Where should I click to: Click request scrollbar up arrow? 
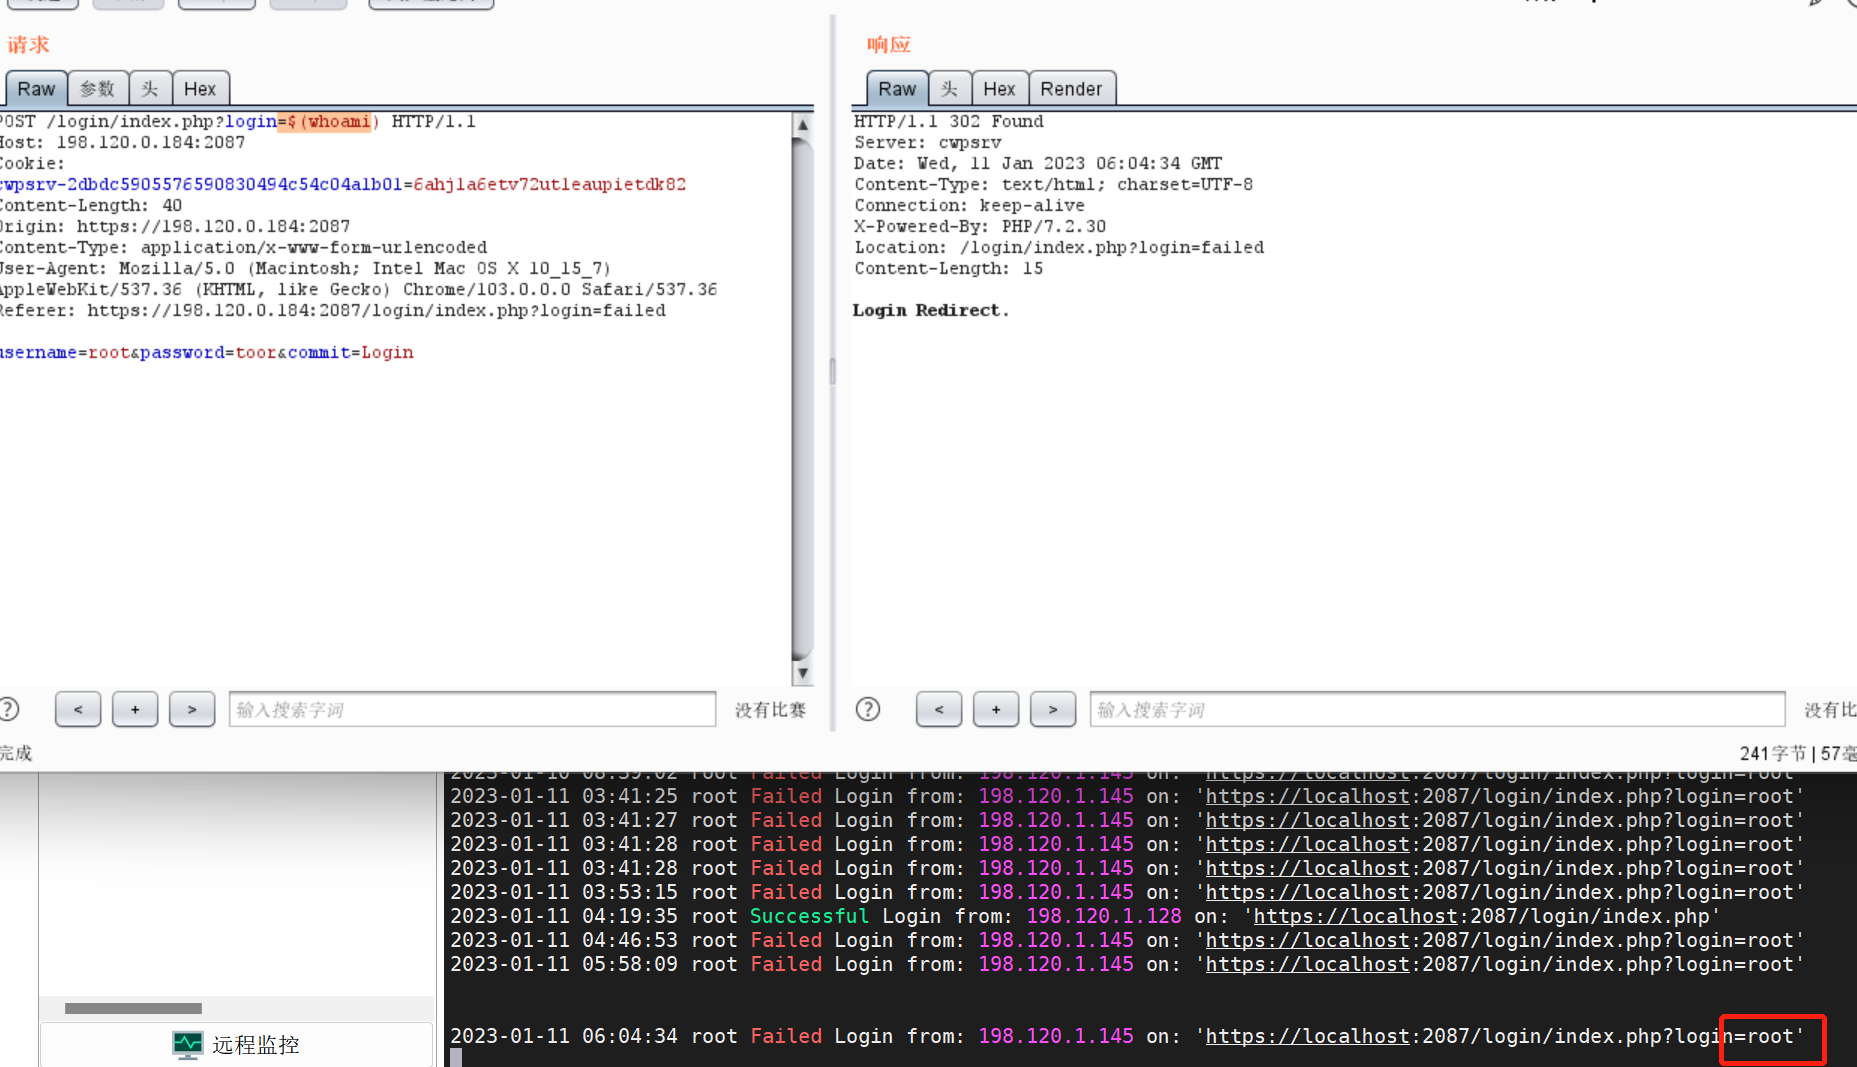point(802,125)
